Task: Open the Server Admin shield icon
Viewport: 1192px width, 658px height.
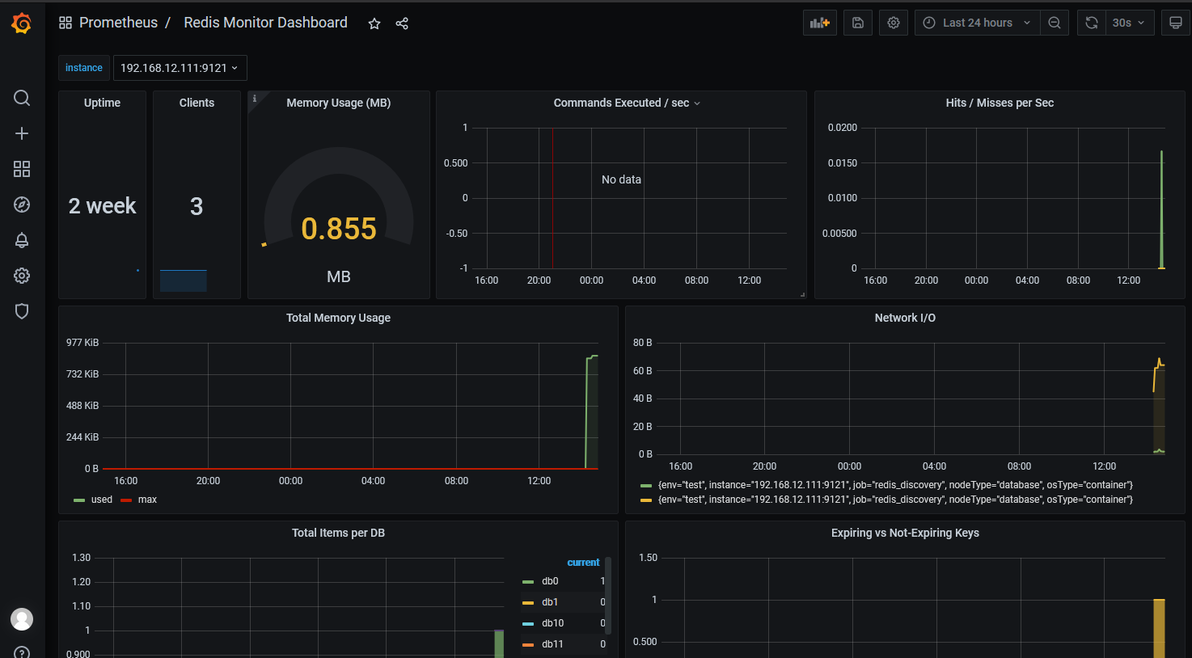Action: (21, 311)
